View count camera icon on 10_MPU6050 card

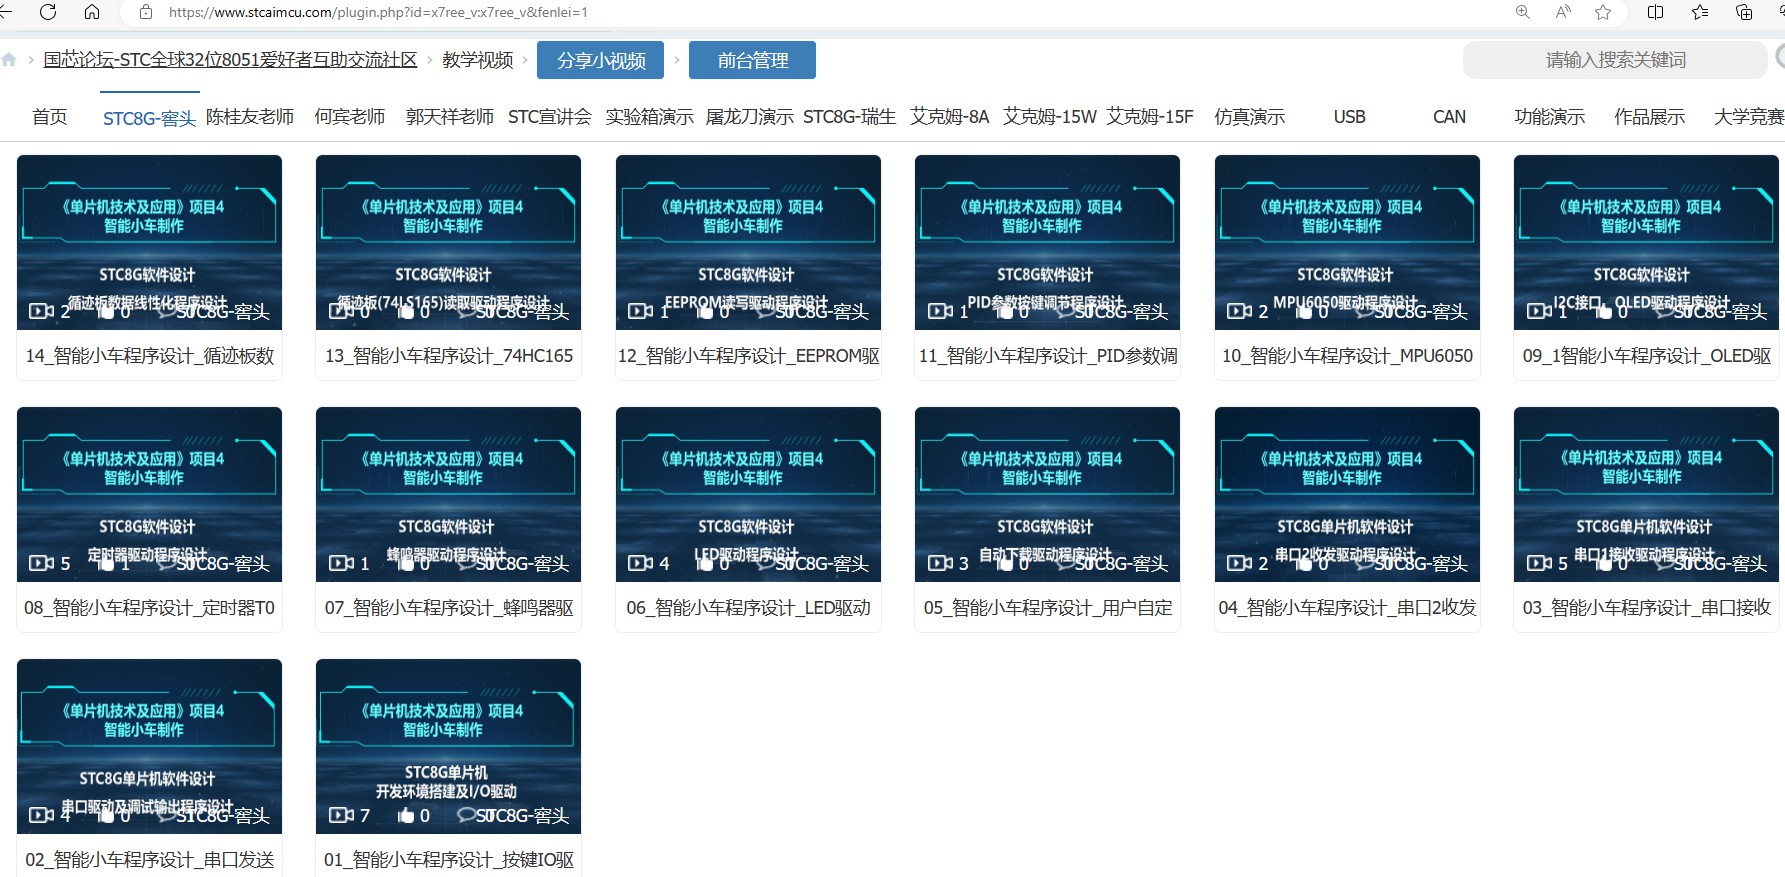(1239, 311)
